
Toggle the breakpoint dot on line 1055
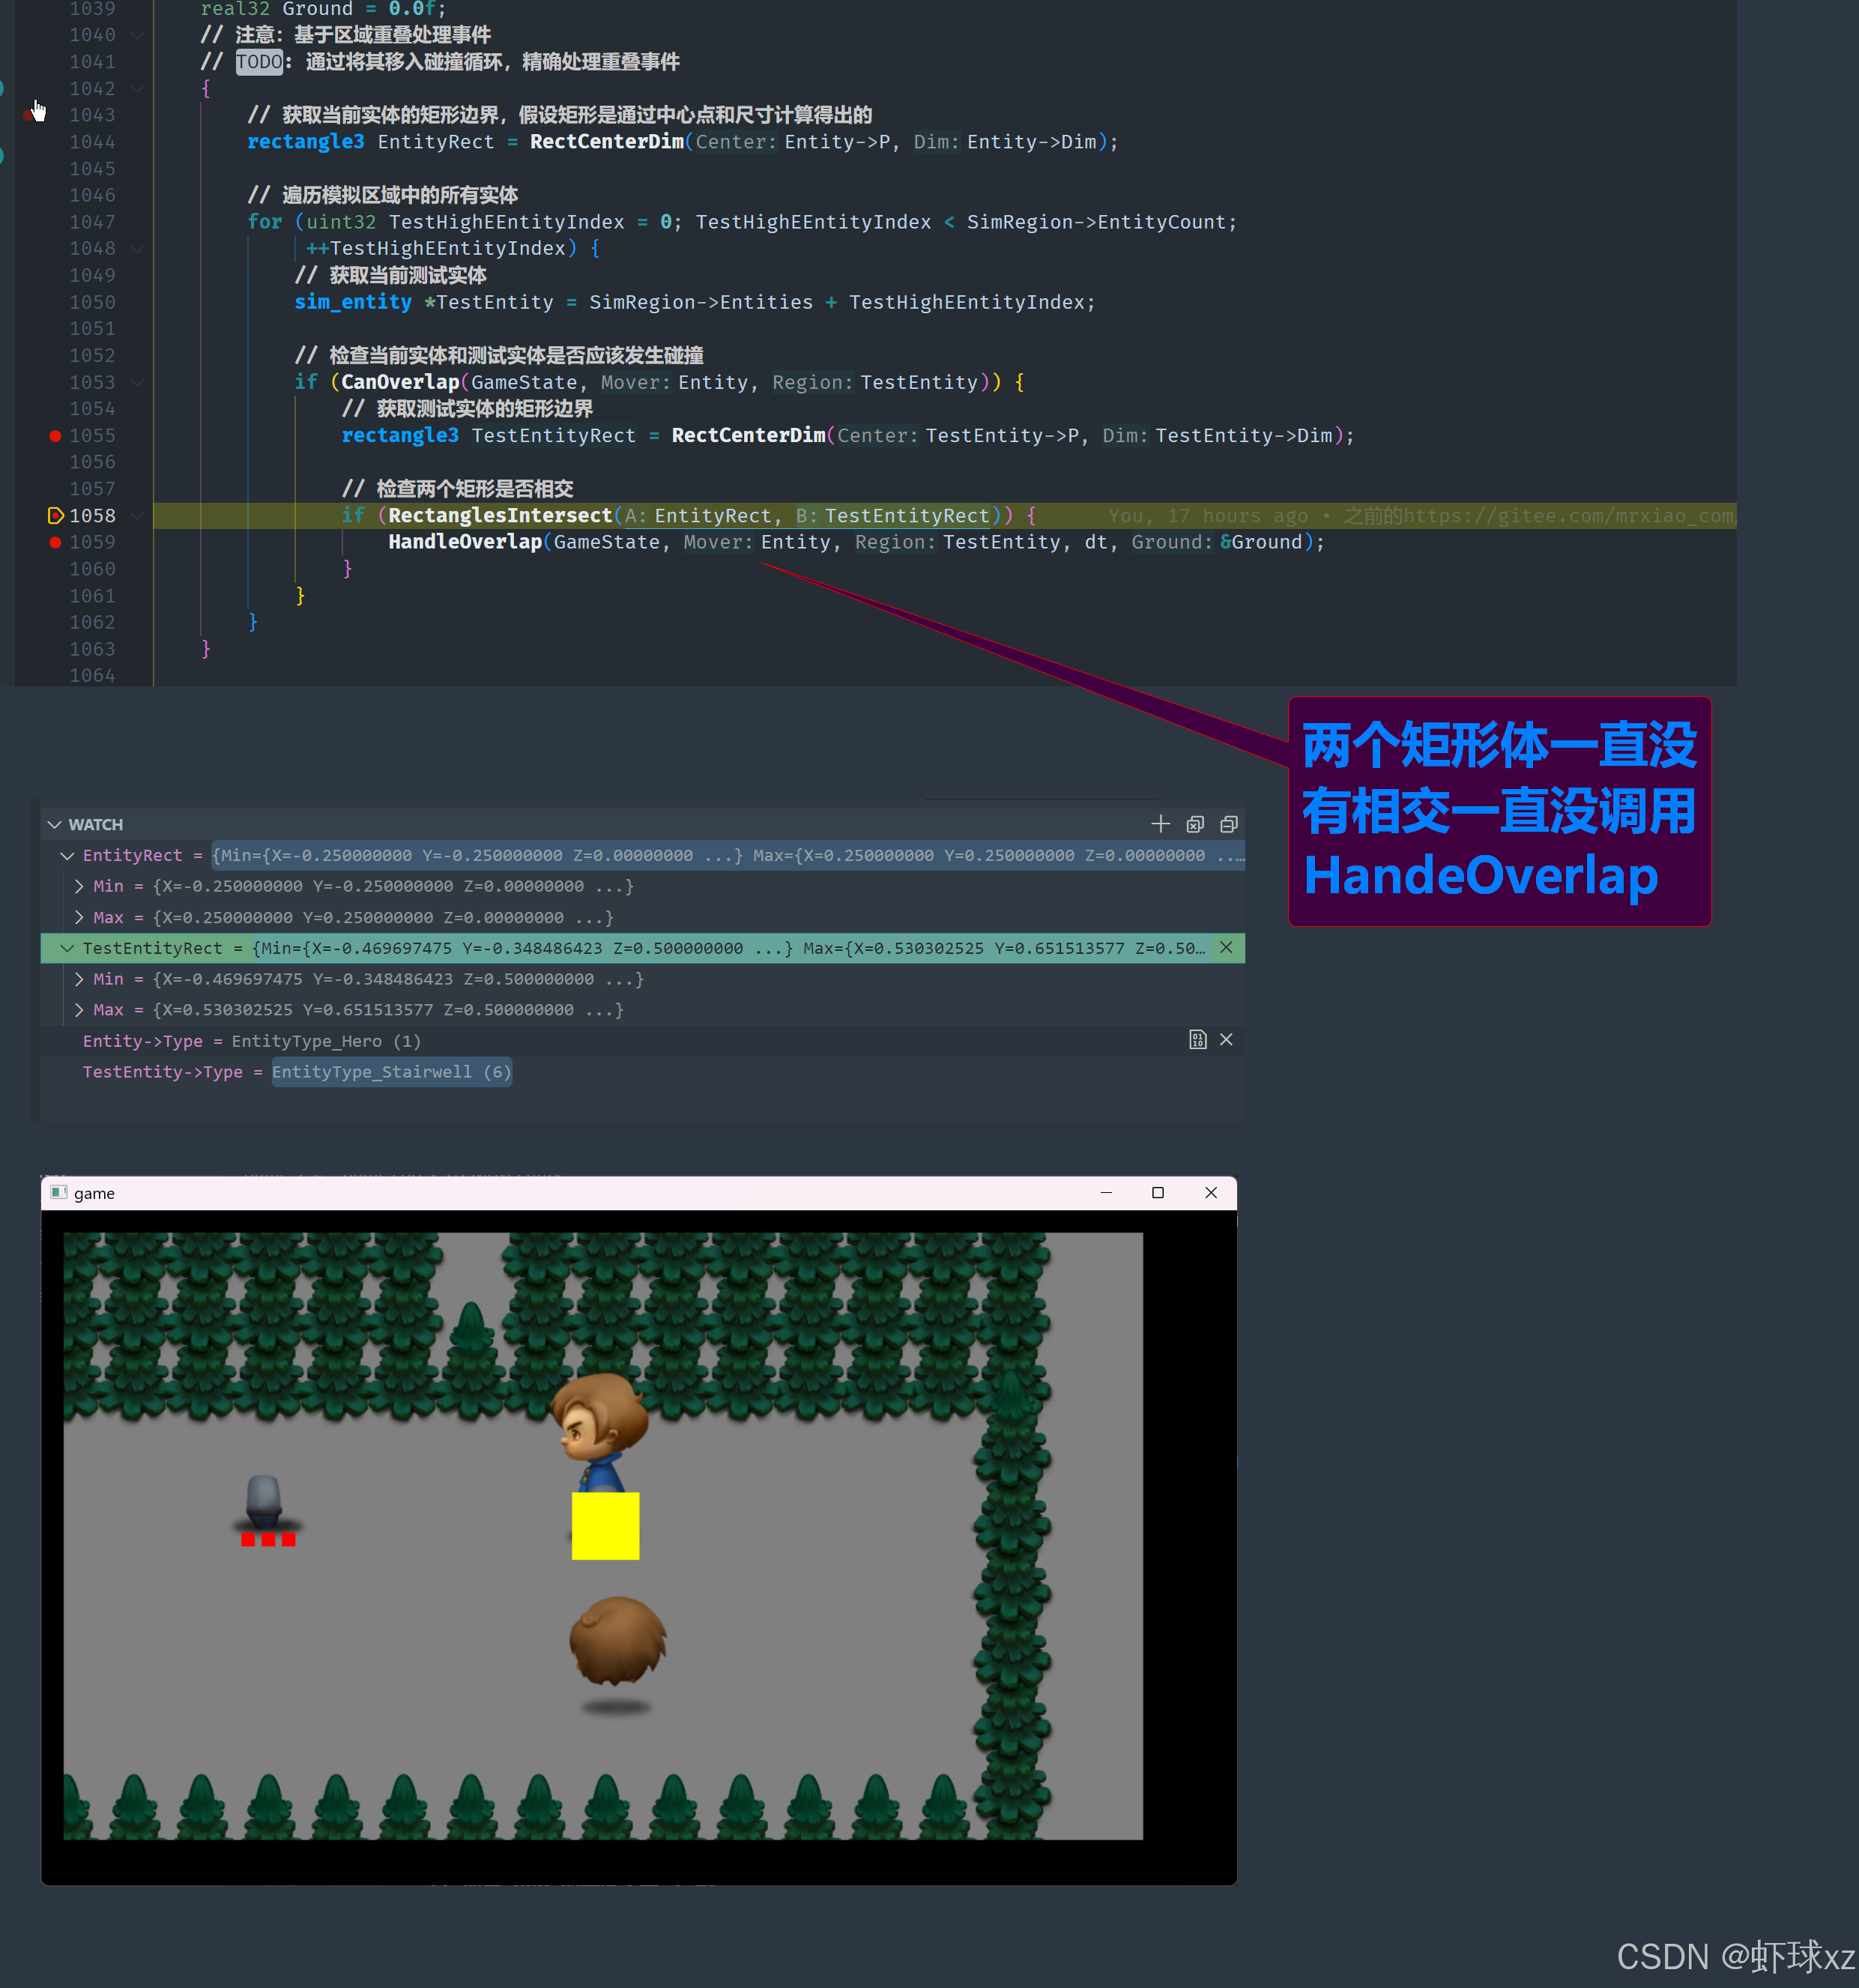55,435
